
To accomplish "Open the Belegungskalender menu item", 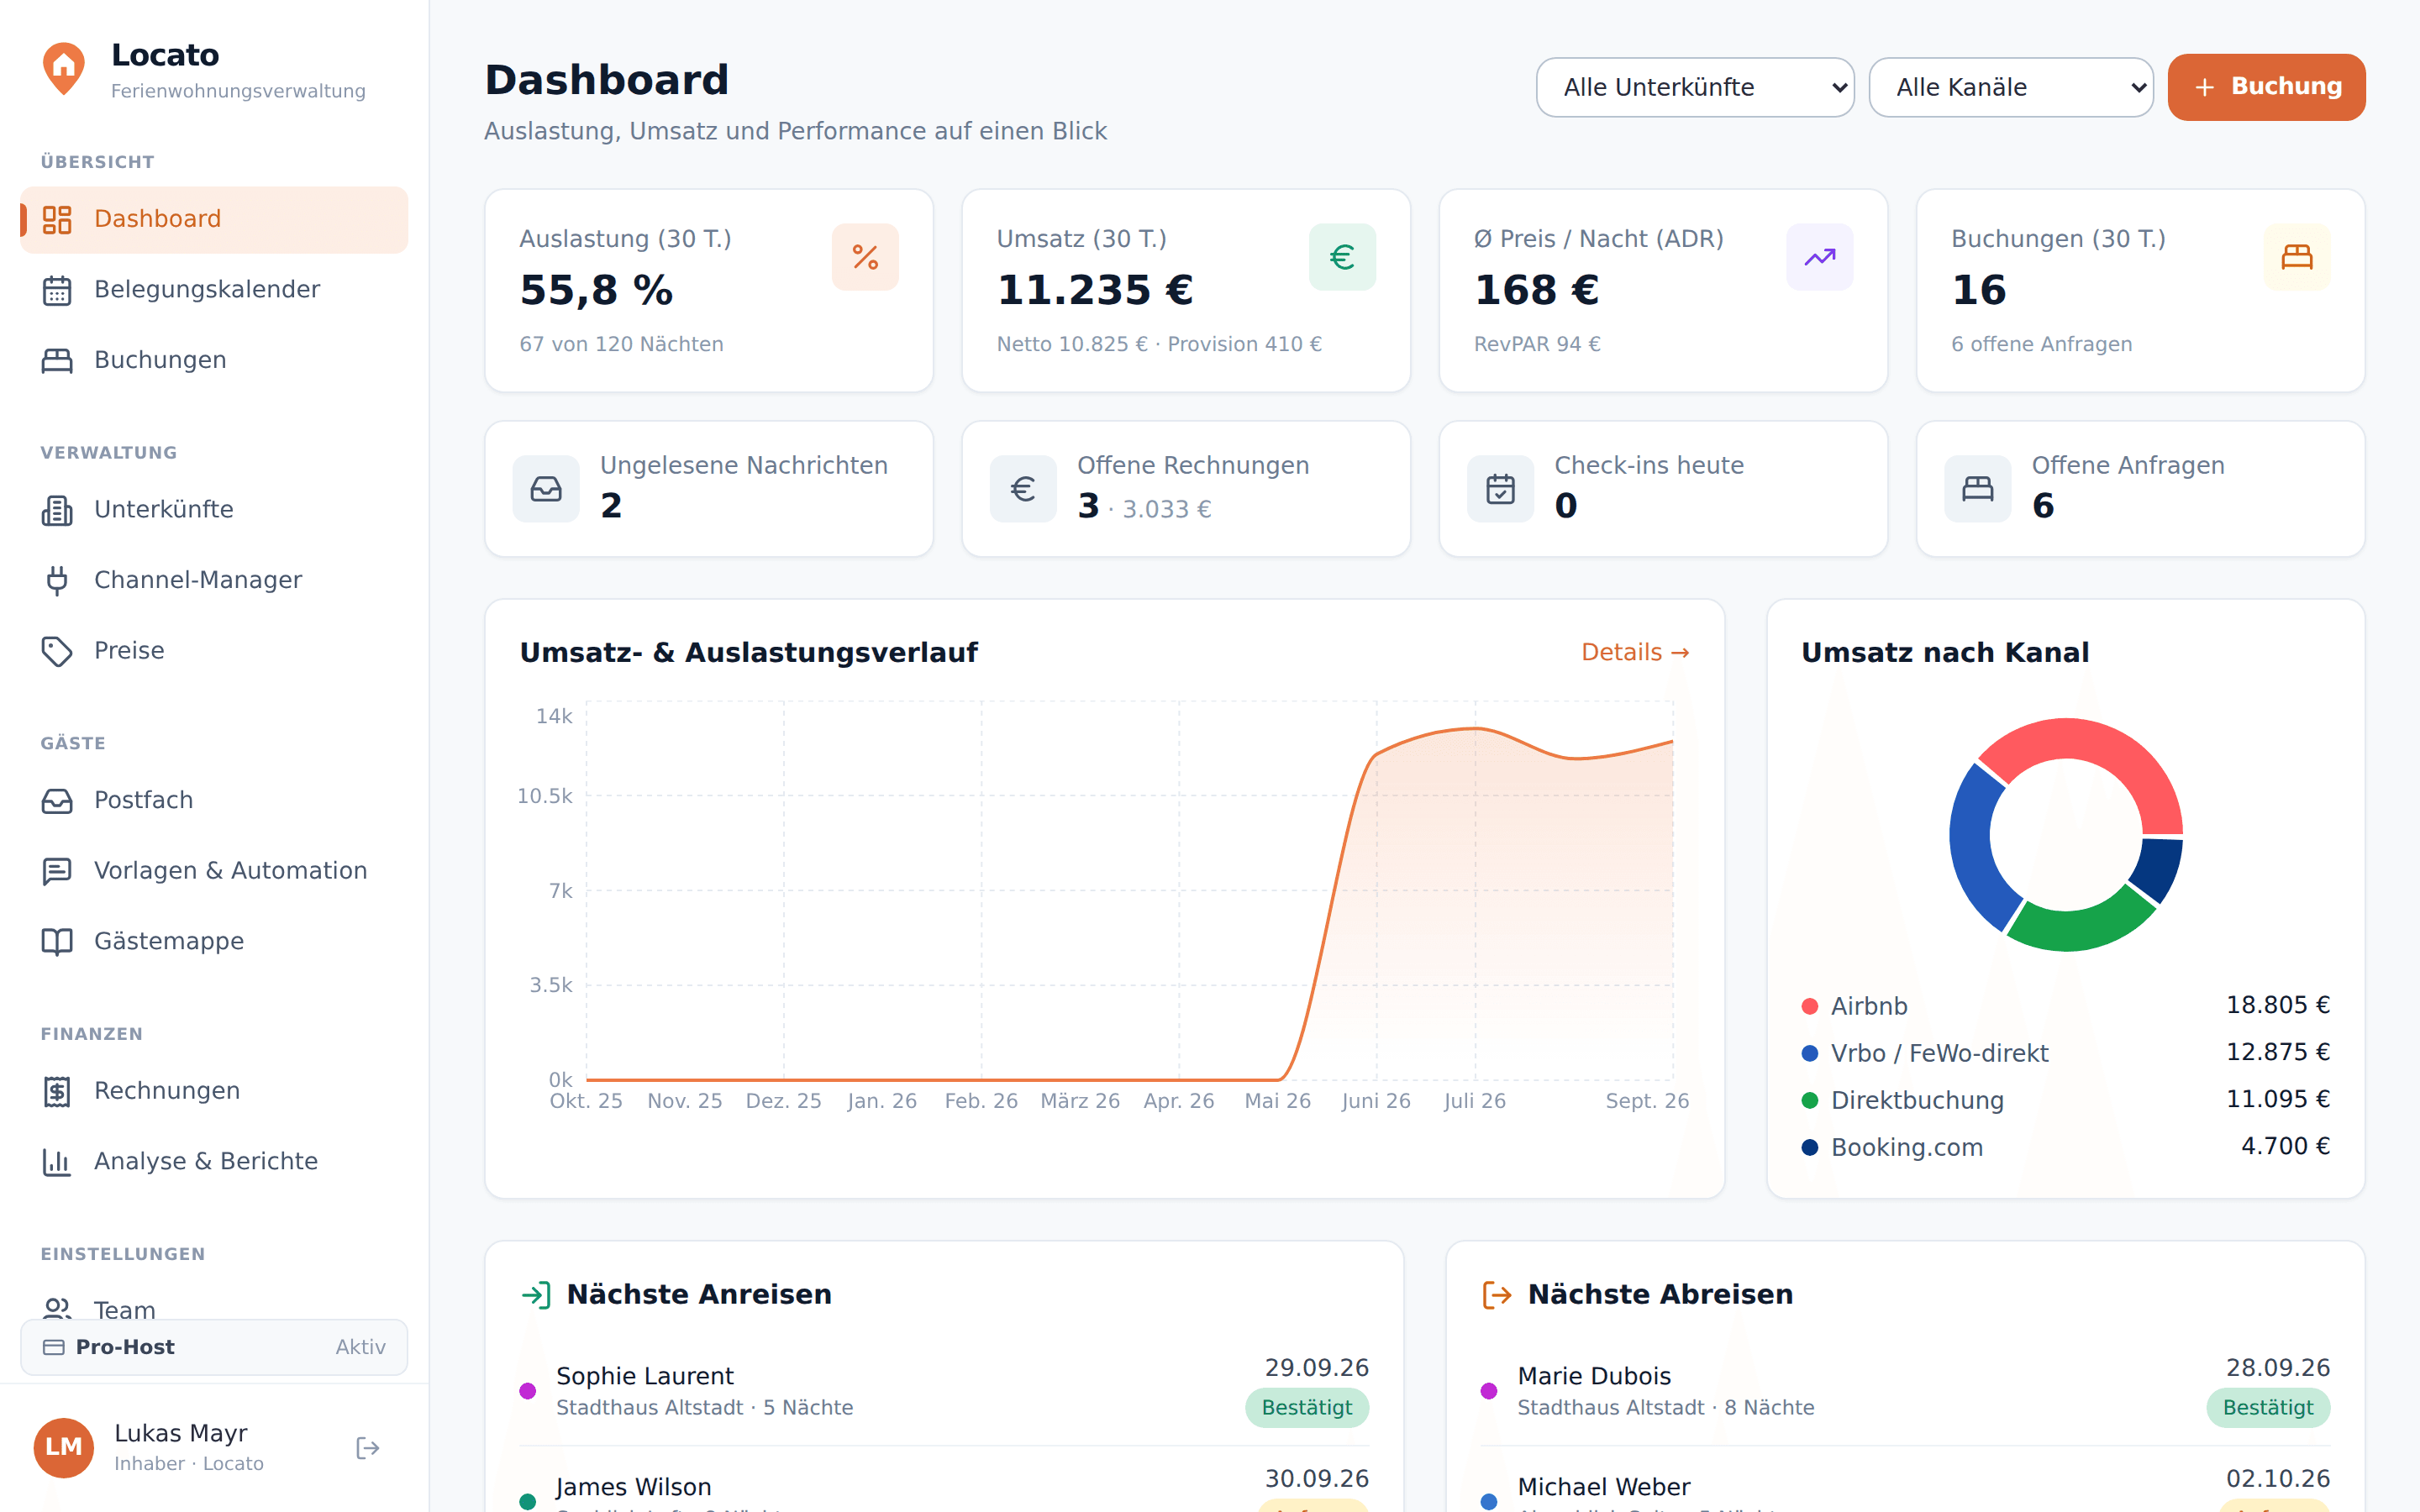I will [214, 290].
